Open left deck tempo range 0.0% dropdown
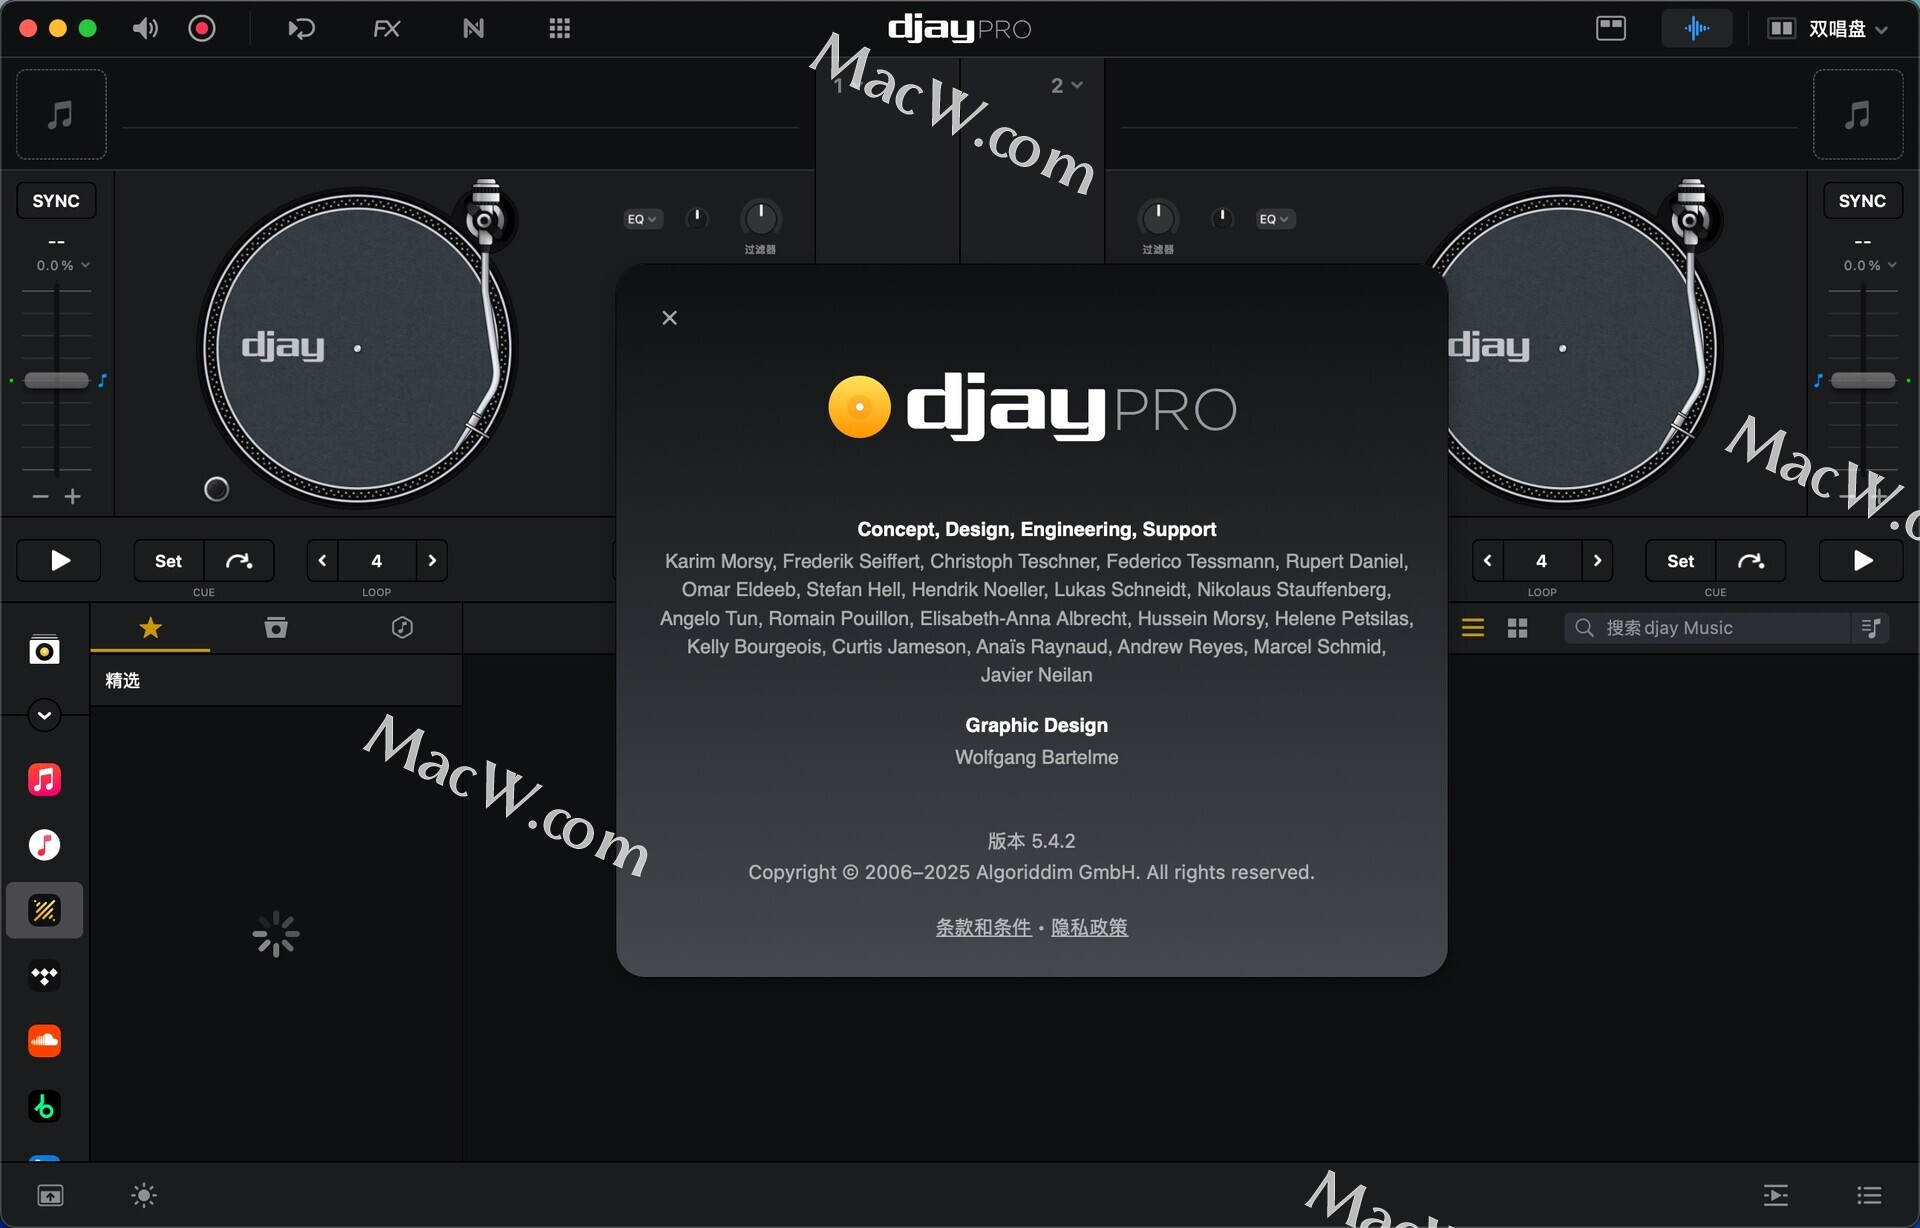 [63, 265]
